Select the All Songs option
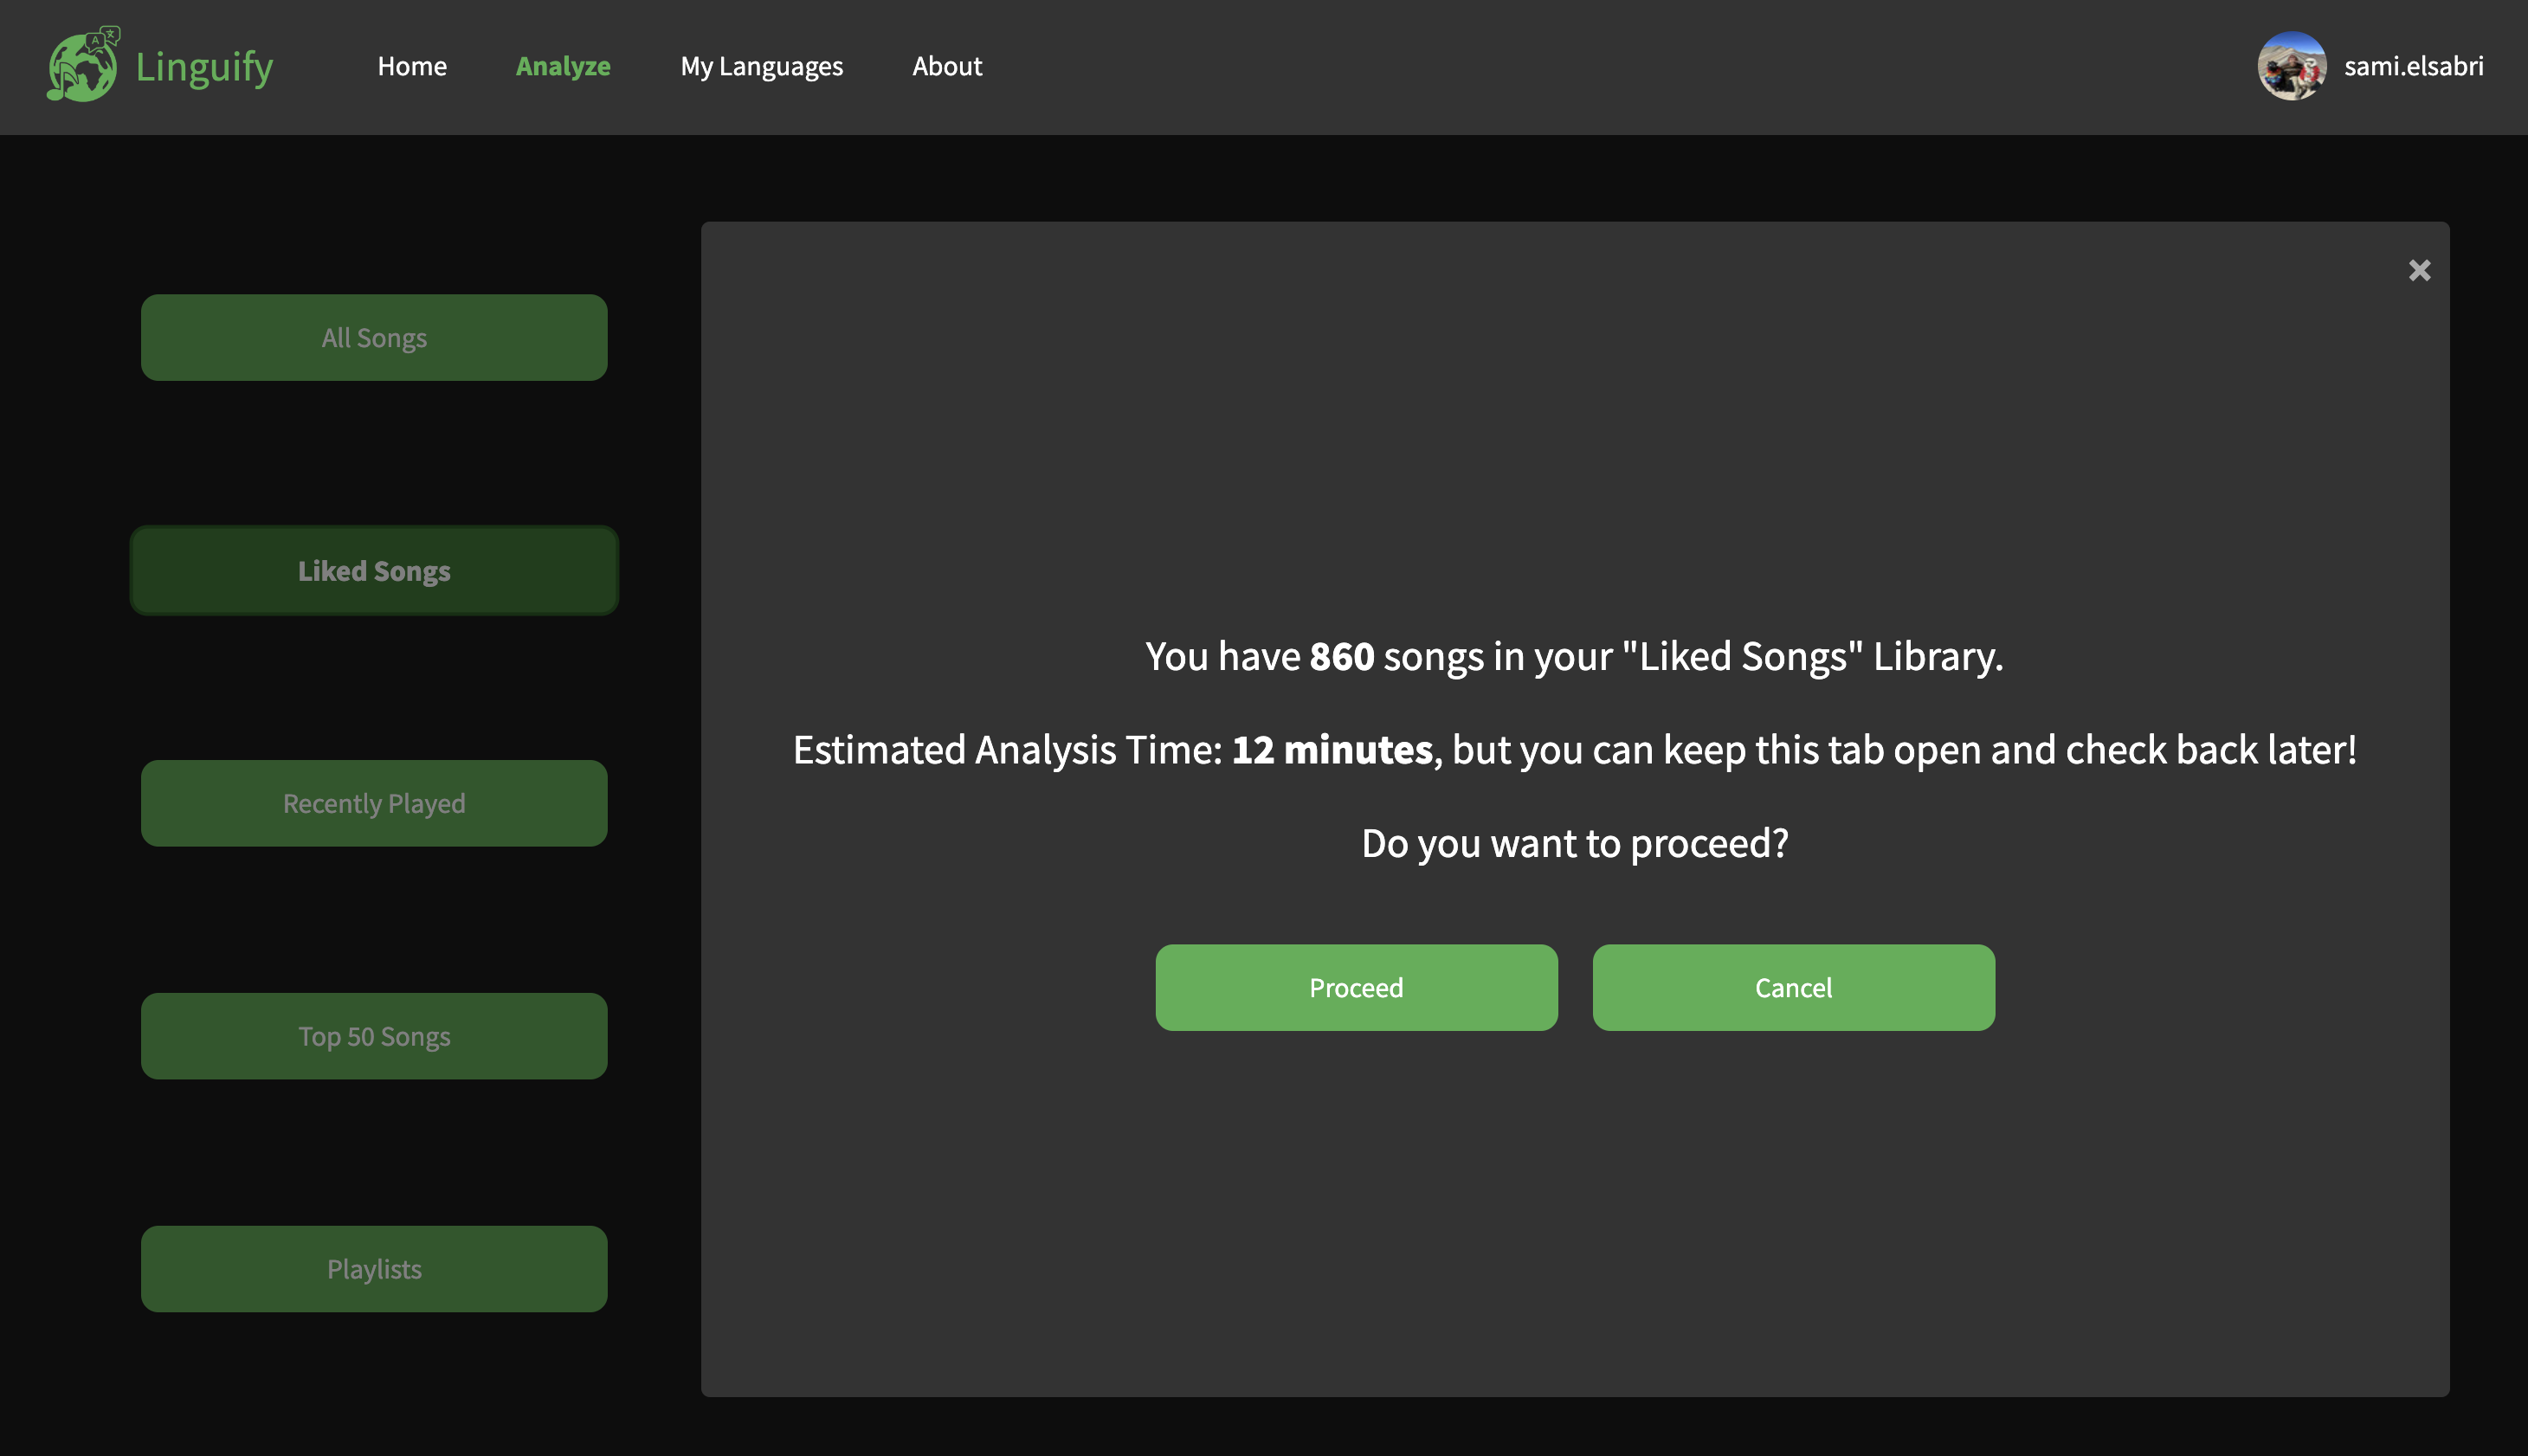This screenshot has height=1456, width=2528. coord(374,338)
